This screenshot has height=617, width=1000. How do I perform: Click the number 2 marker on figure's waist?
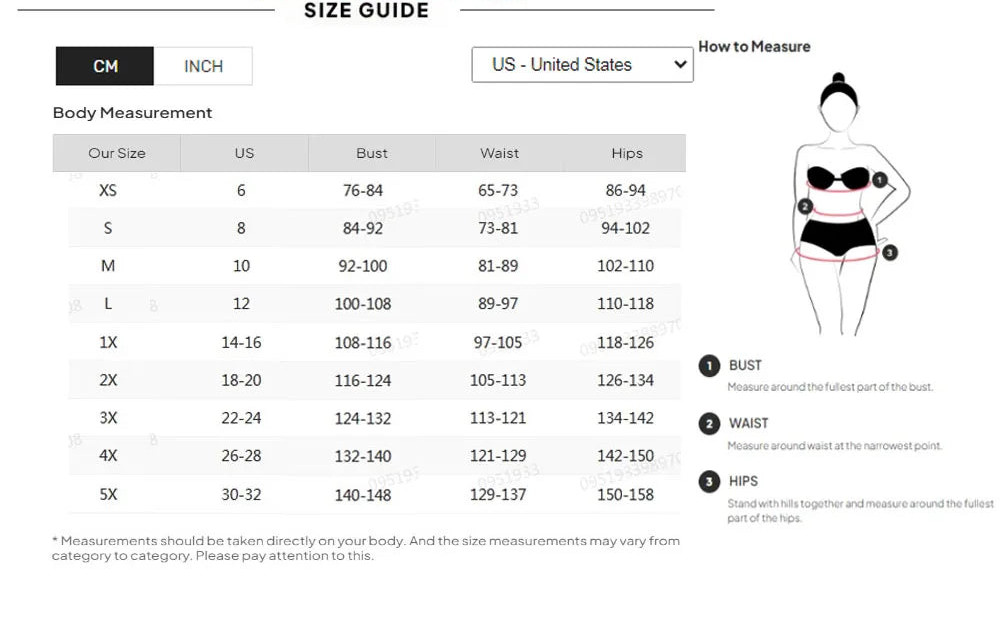tap(805, 206)
